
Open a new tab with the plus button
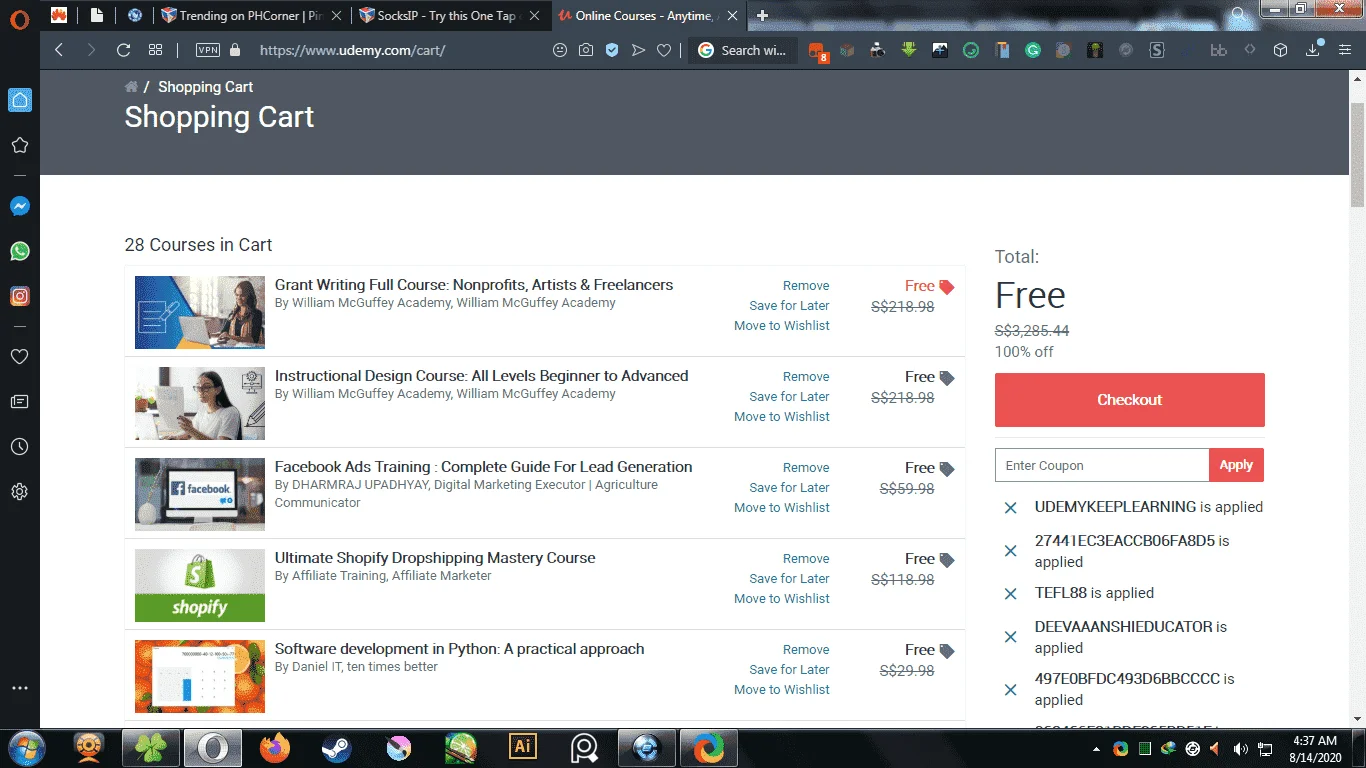tap(763, 16)
